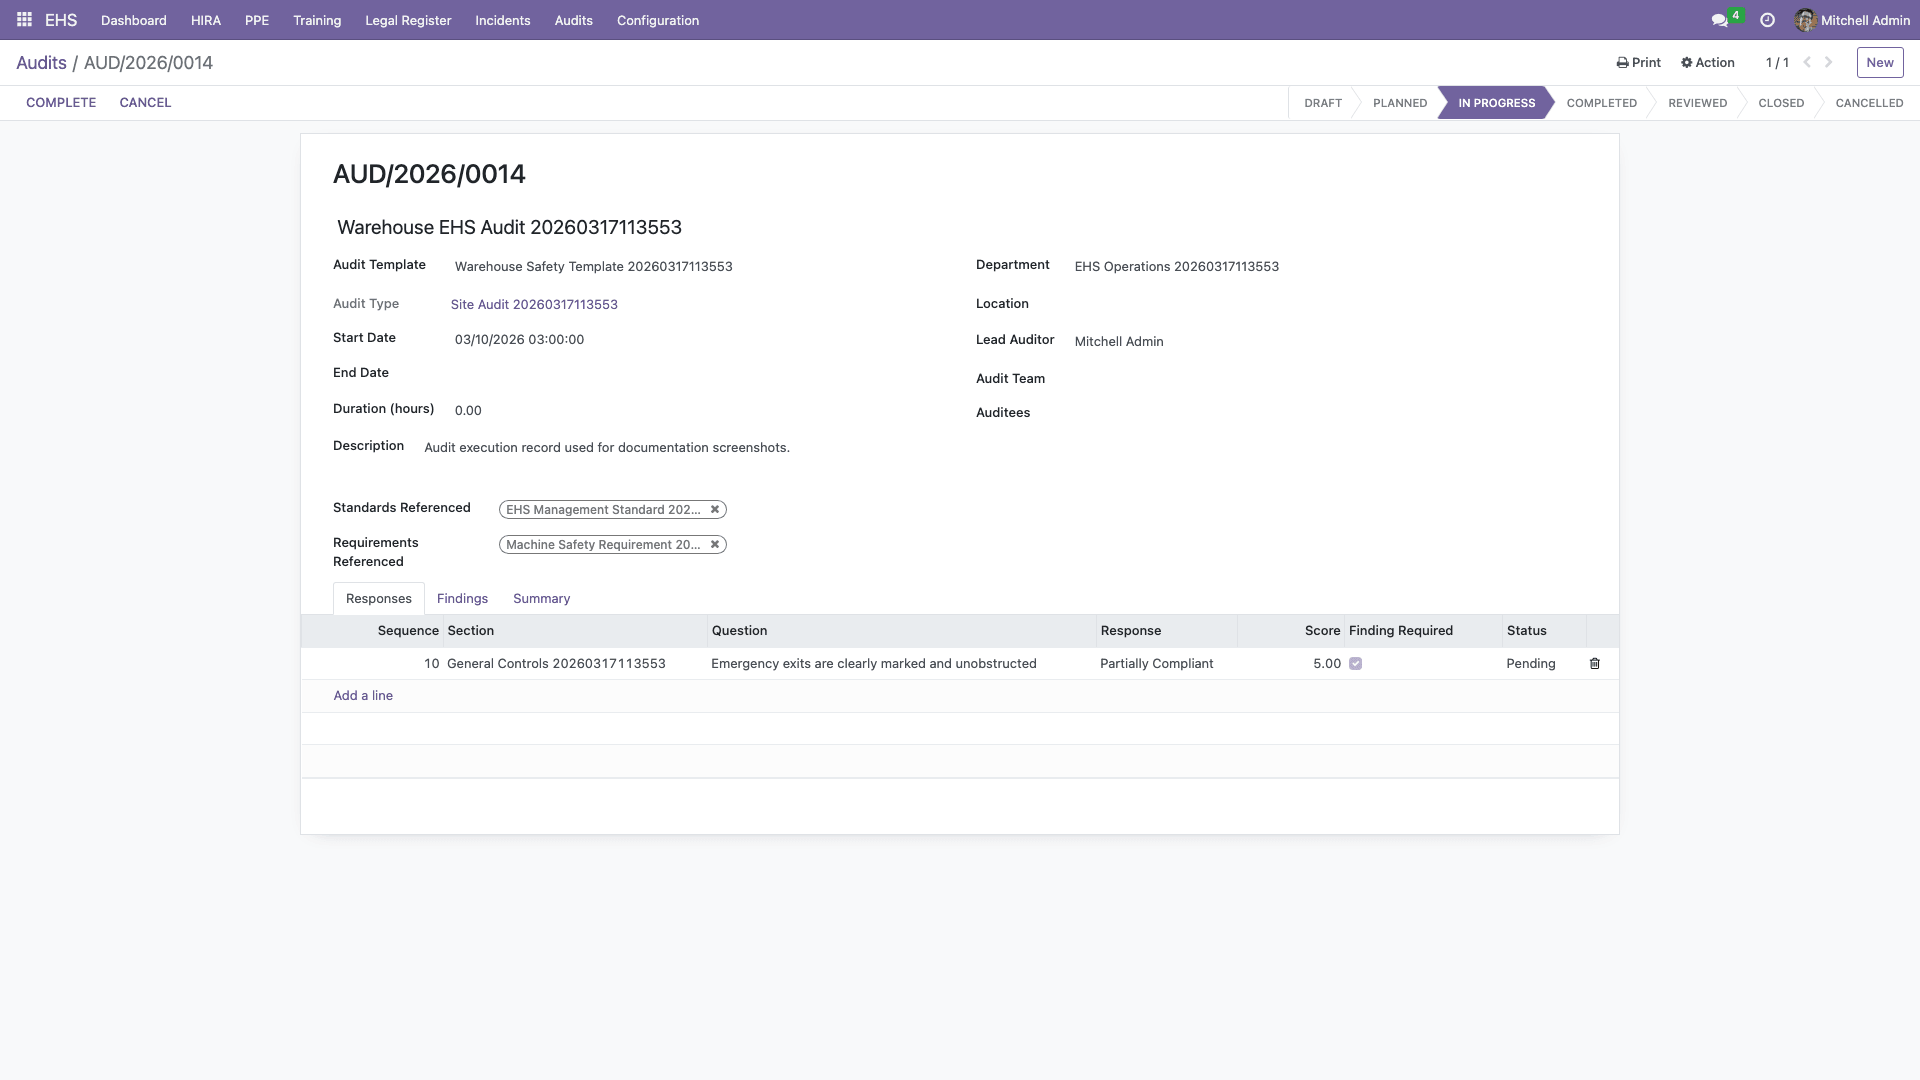The height and width of the screenshot is (1080, 1920).
Task: Click the Mitchell Admin avatar
Action: (1806, 19)
